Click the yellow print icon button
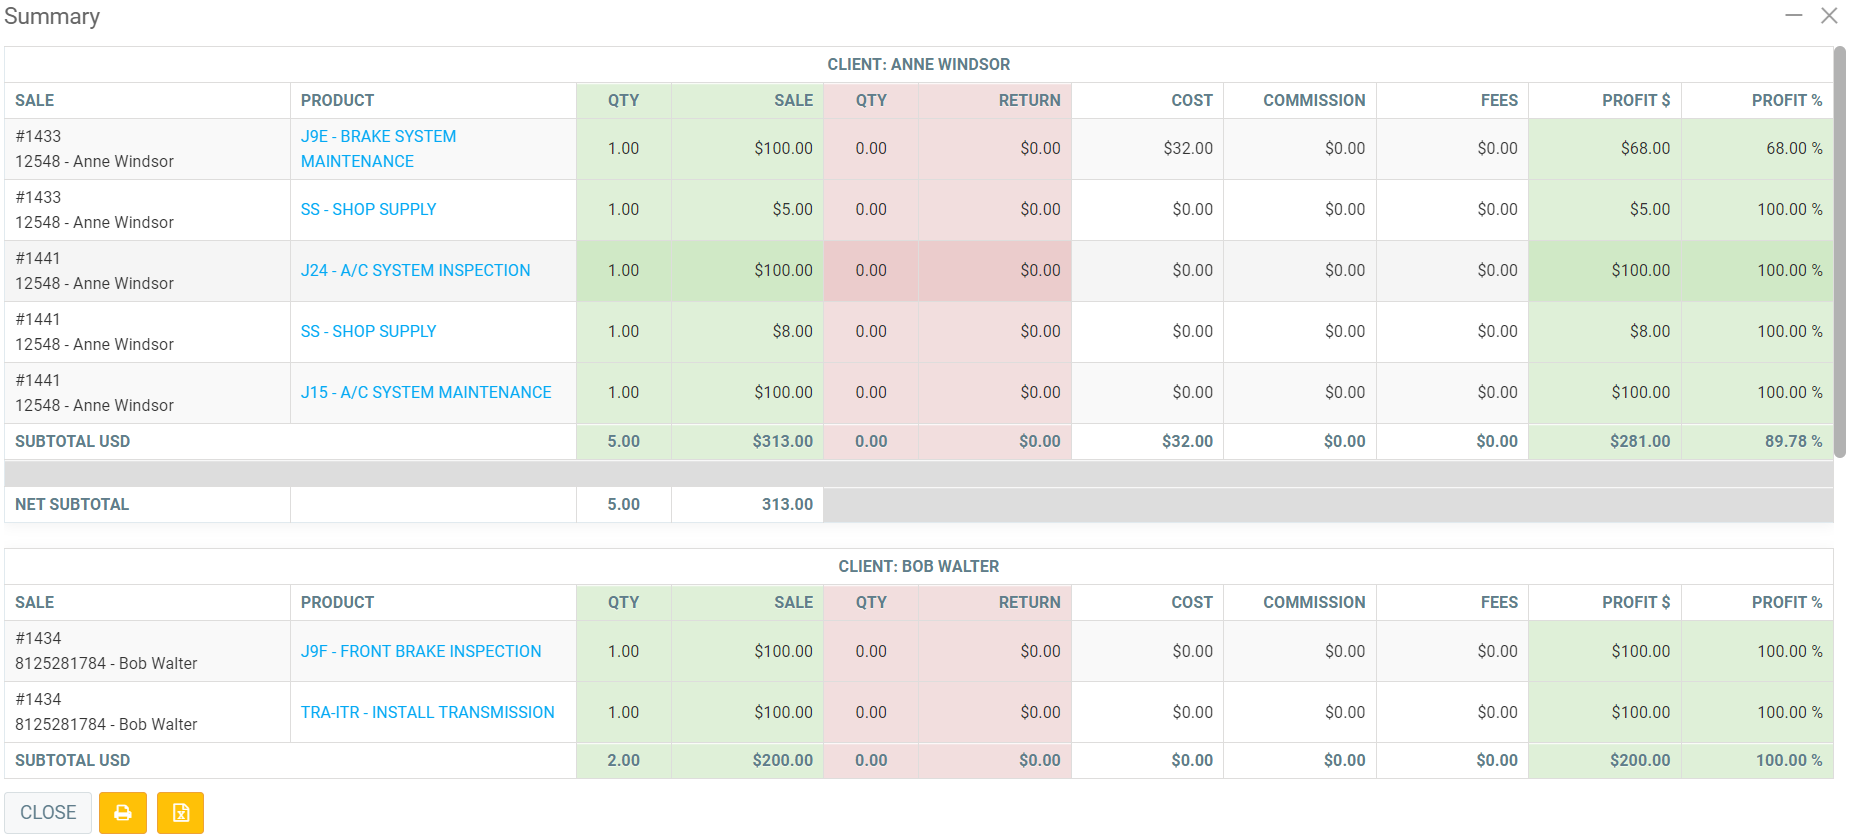The width and height of the screenshot is (1851, 838). (123, 813)
